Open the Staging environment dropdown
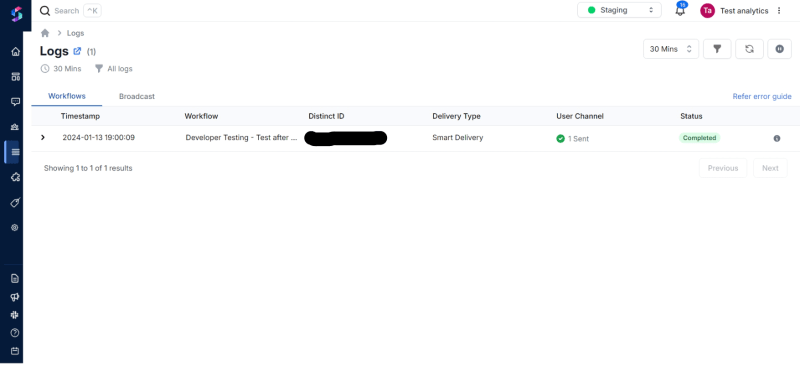This screenshot has height=371, width=800. [x=619, y=10]
